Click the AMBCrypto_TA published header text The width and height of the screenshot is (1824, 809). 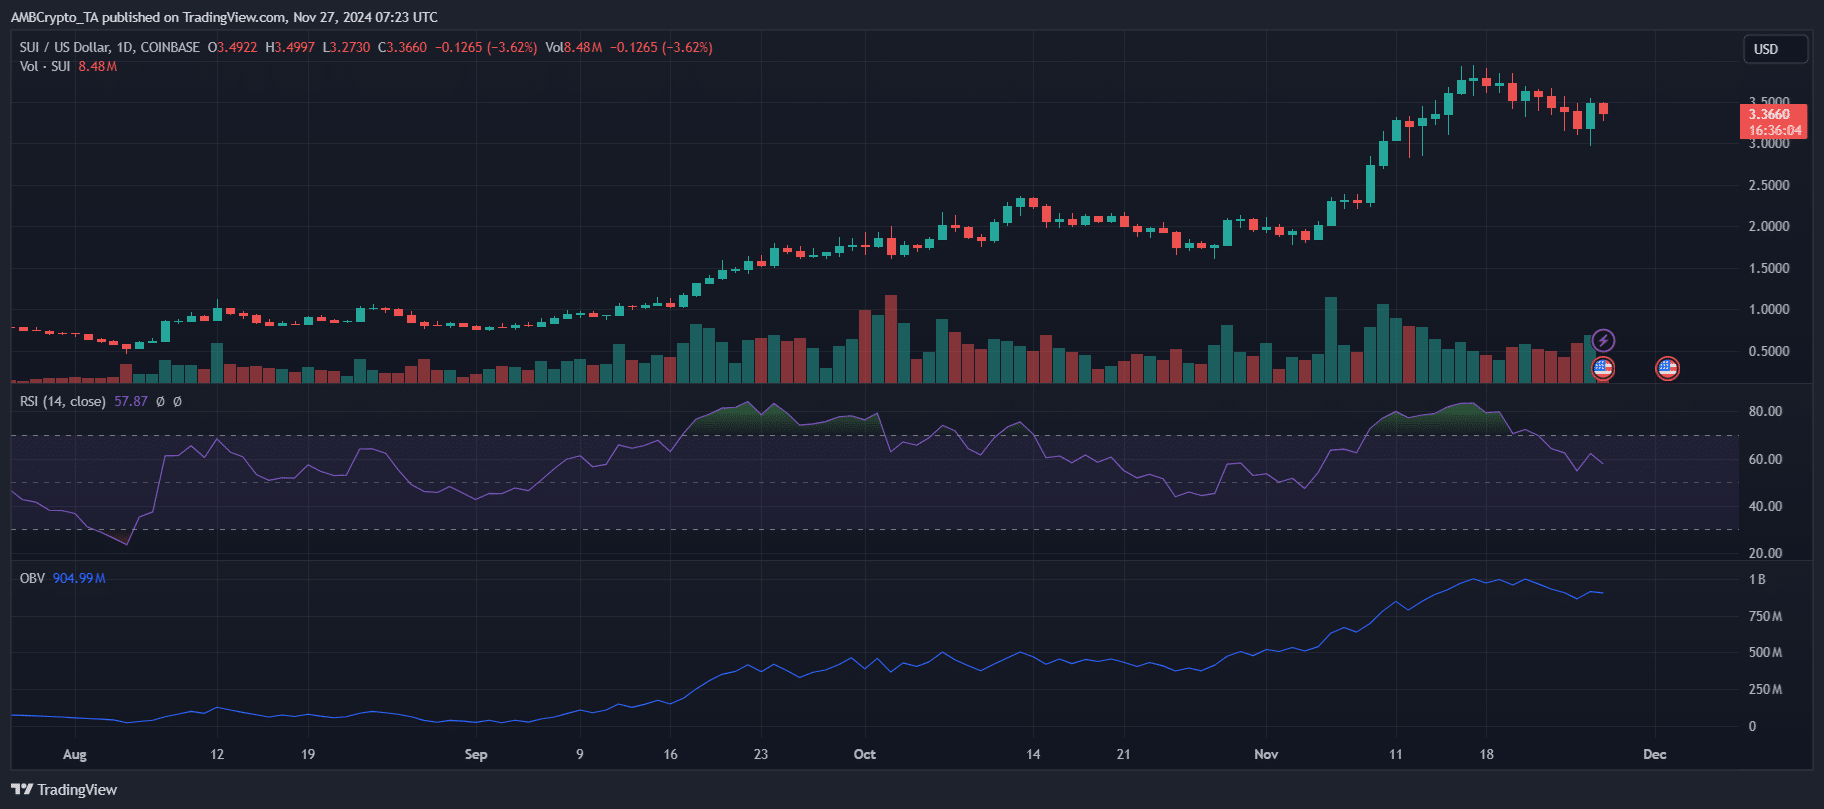pyautogui.click(x=224, y=17)
